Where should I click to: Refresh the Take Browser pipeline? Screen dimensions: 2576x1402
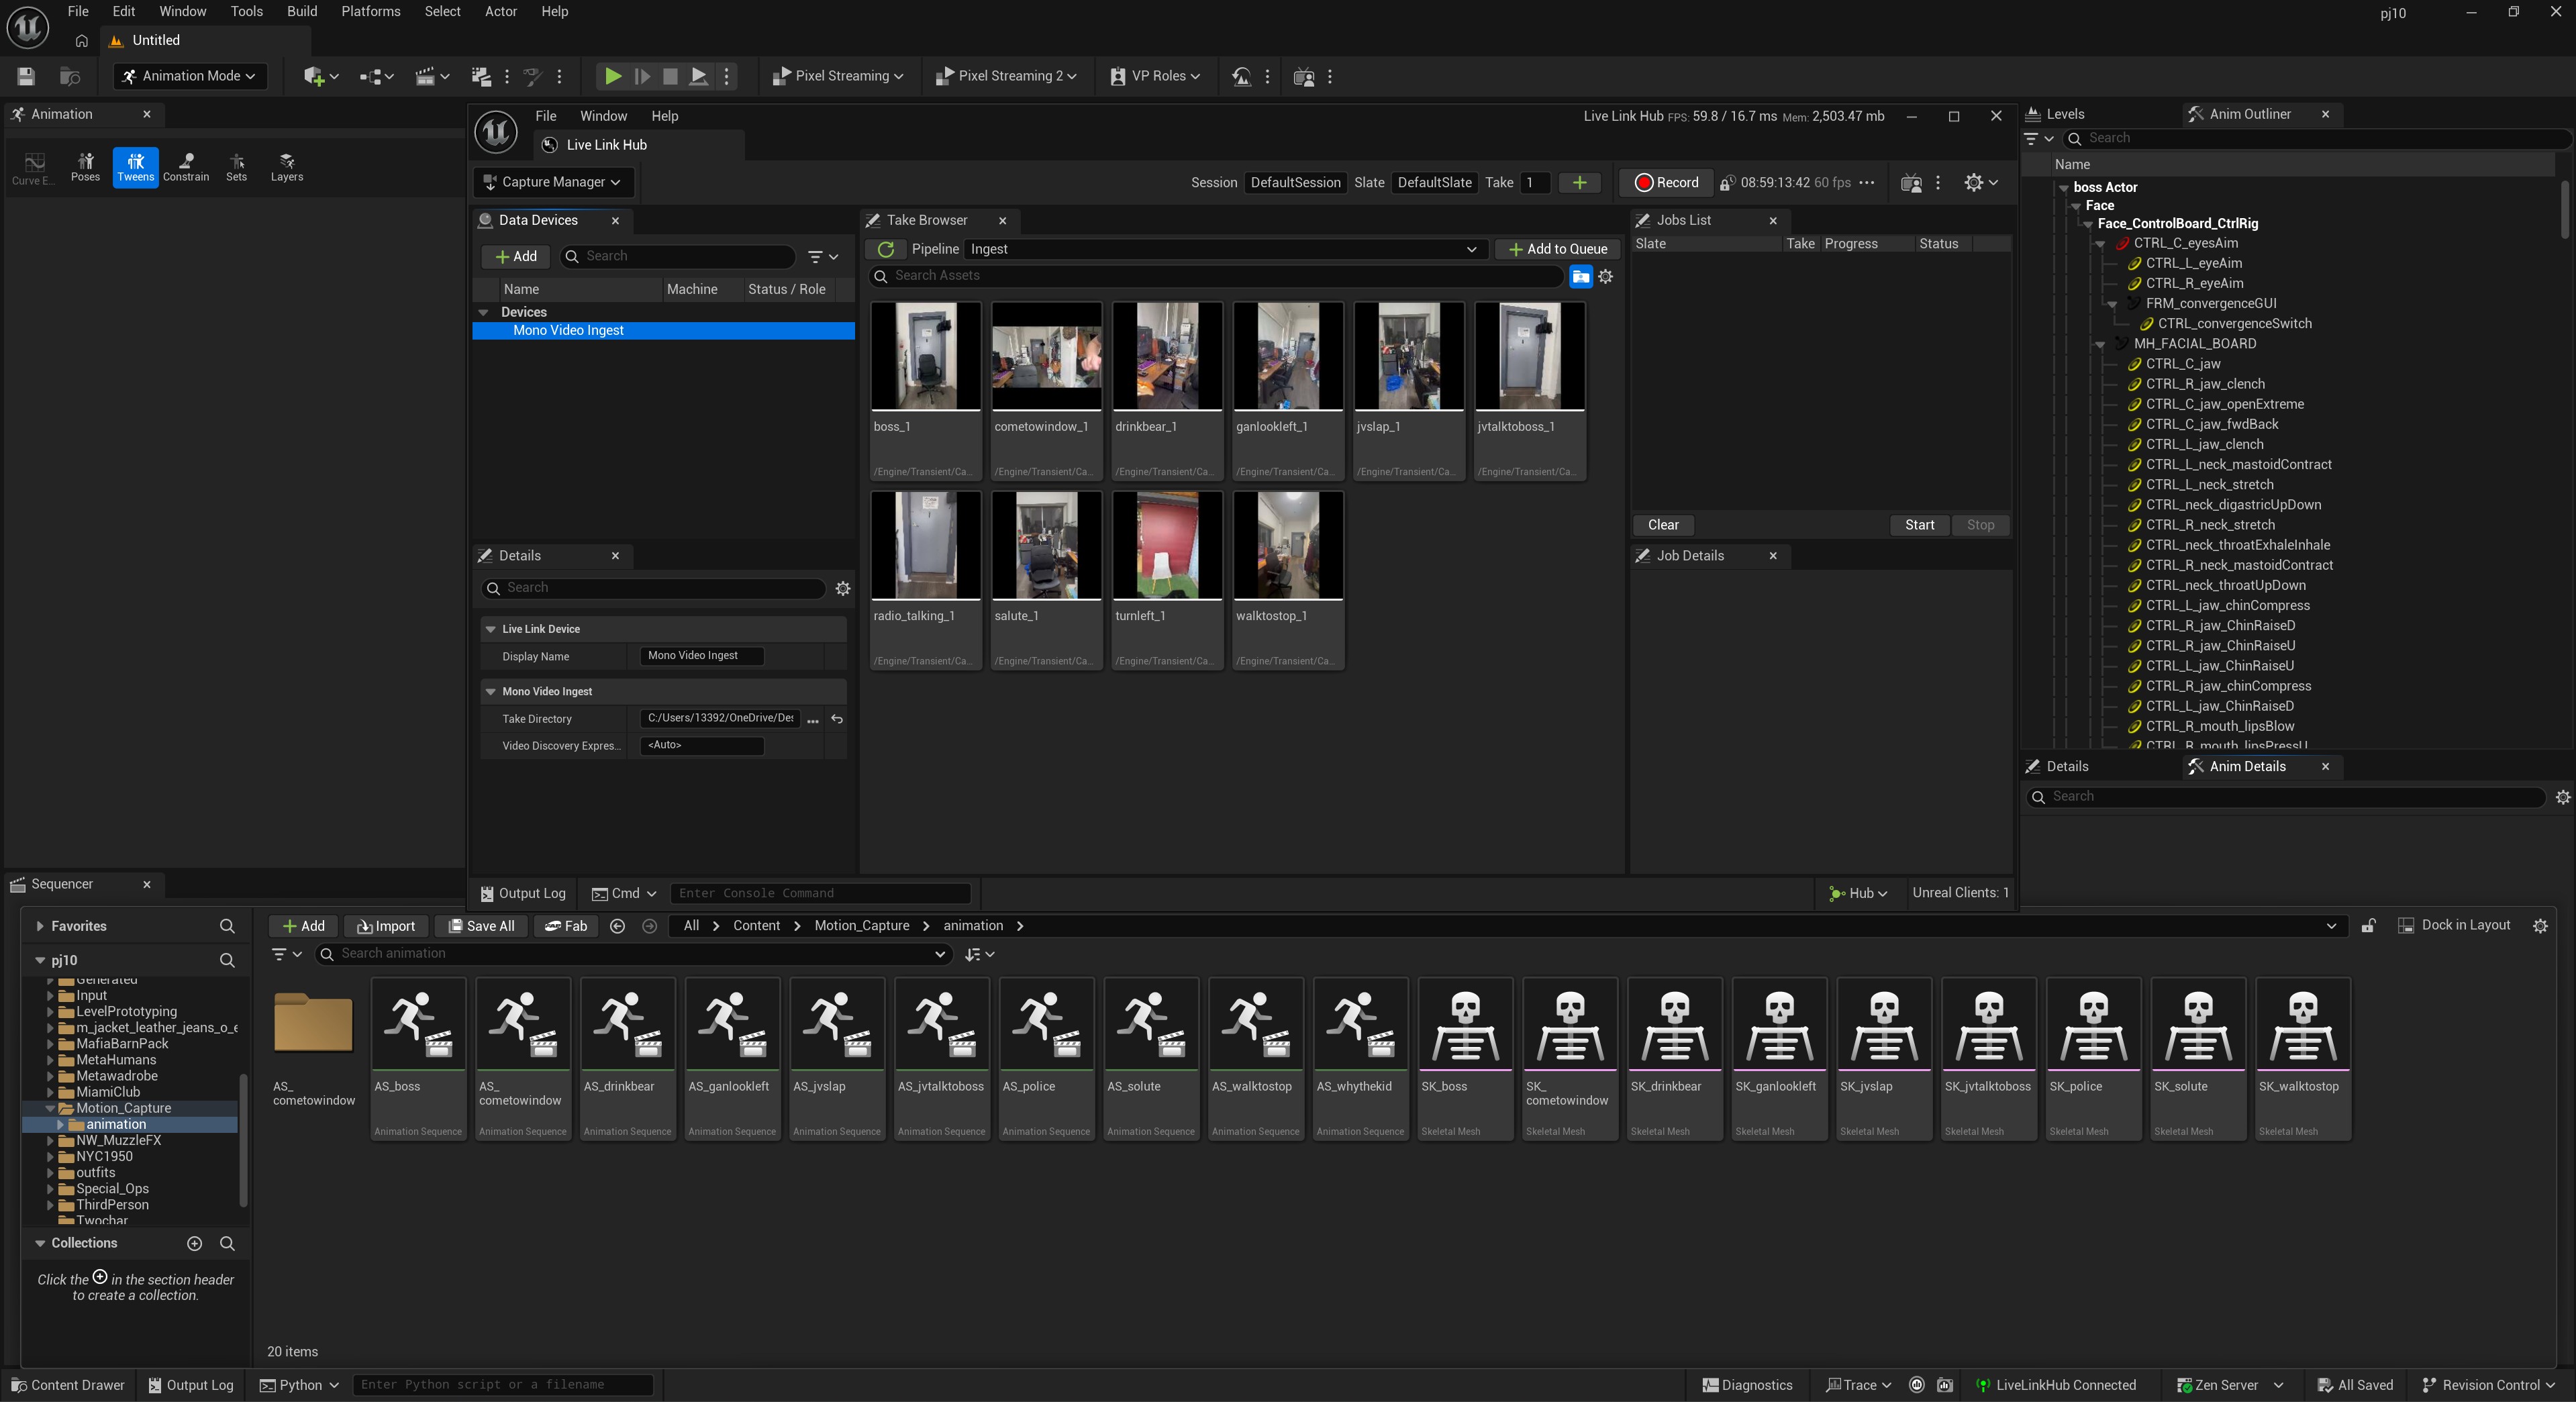coord(886,249)
